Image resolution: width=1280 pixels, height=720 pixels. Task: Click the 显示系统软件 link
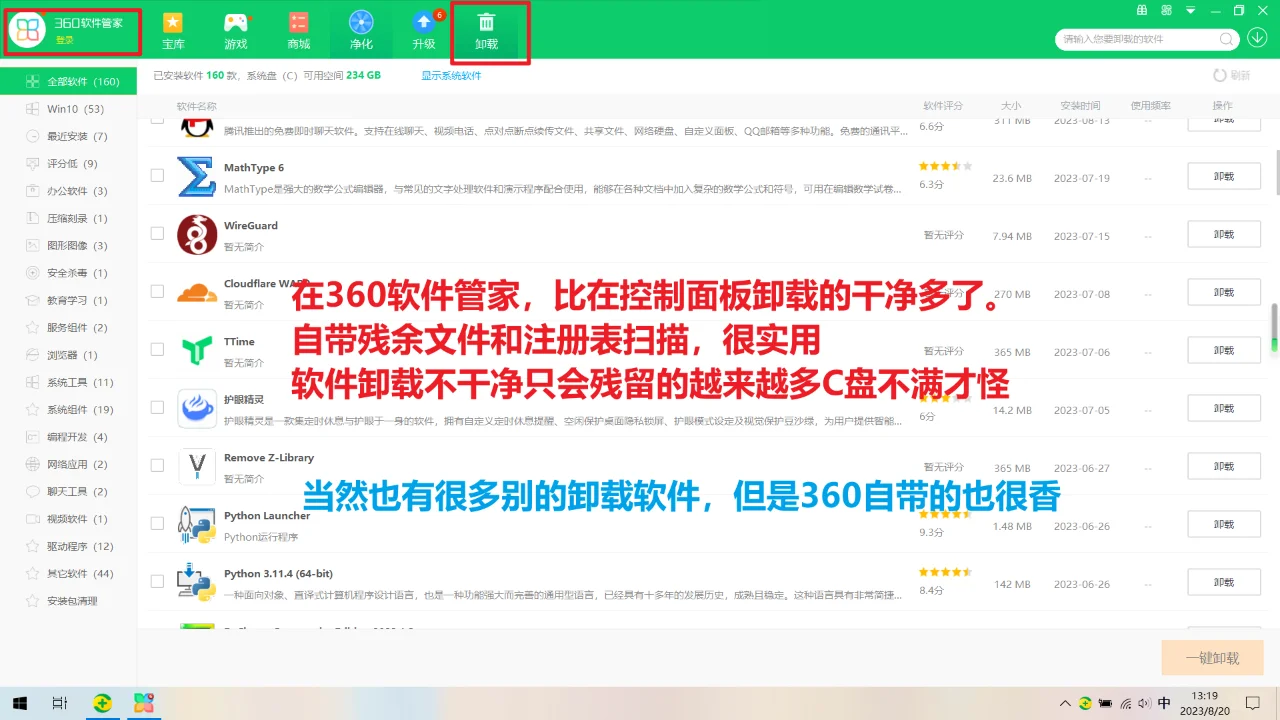451,74
